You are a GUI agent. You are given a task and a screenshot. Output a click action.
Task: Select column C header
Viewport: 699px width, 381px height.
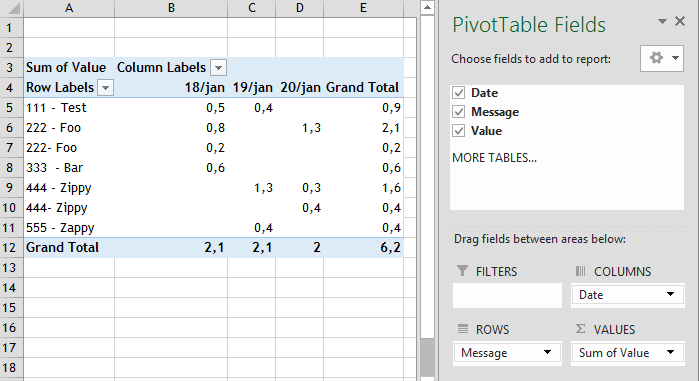tap(252, 8)
